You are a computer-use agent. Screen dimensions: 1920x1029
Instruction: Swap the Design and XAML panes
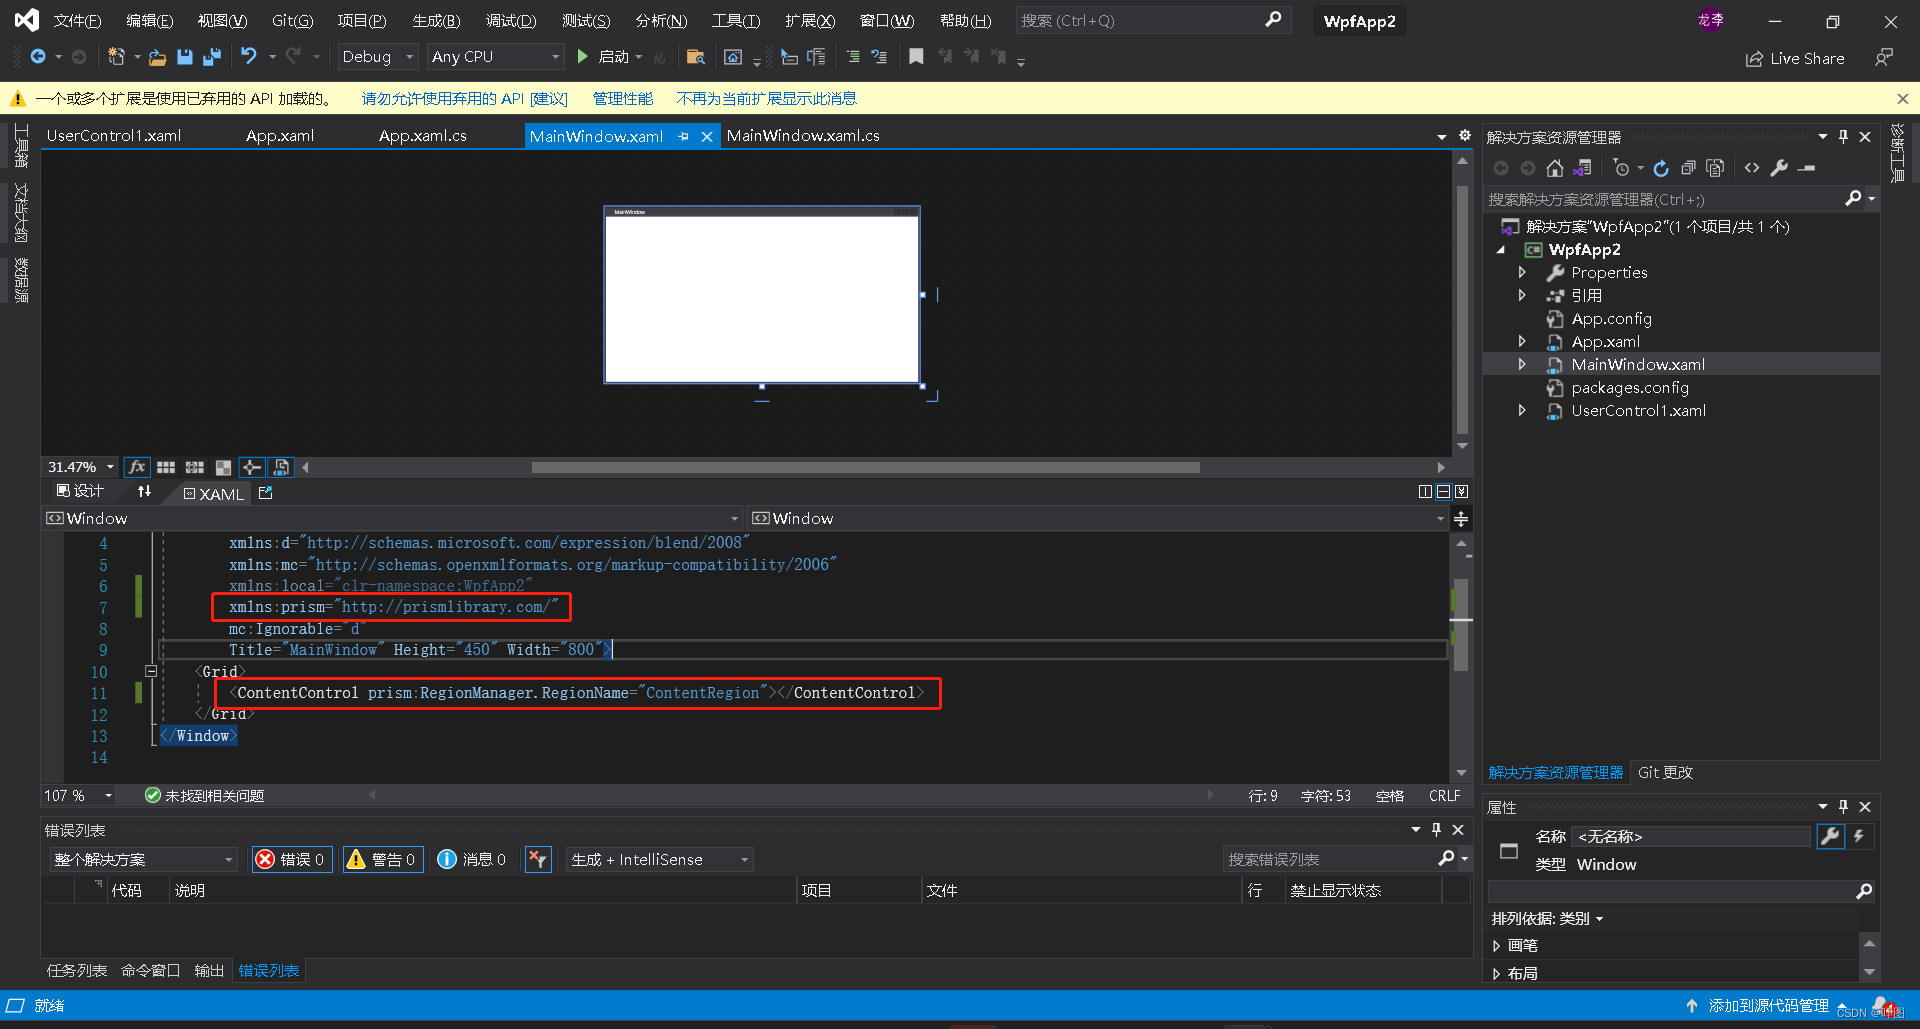point(144,491)
